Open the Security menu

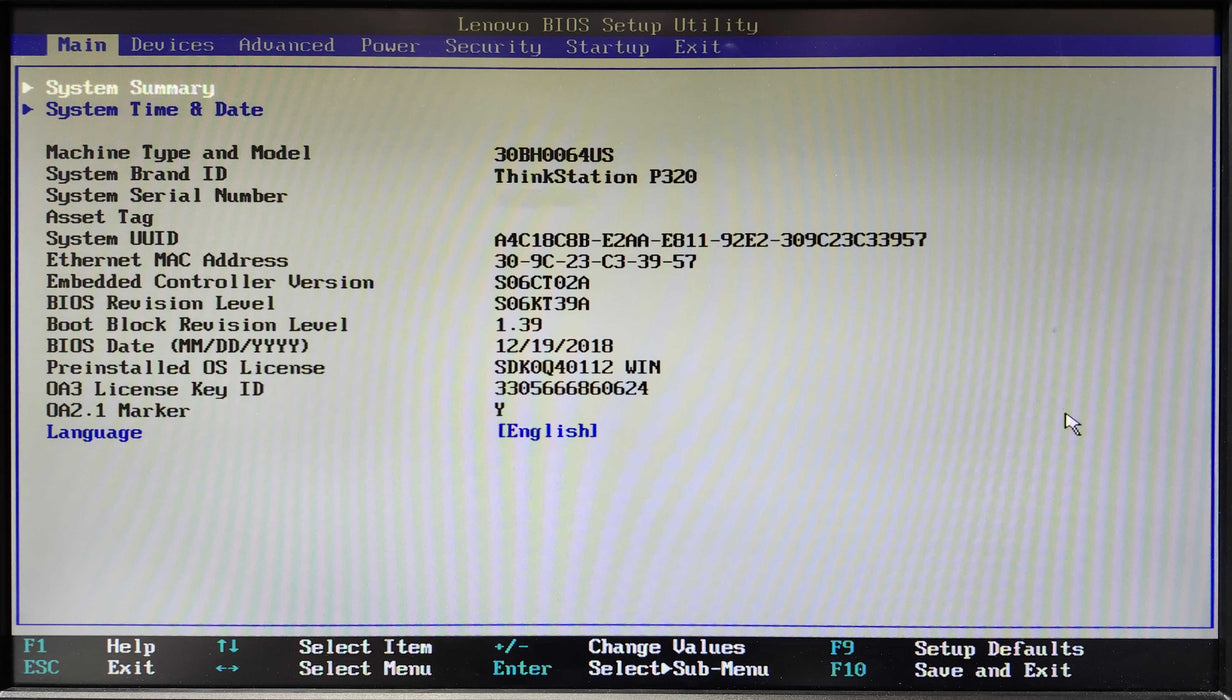pos(494,46)
